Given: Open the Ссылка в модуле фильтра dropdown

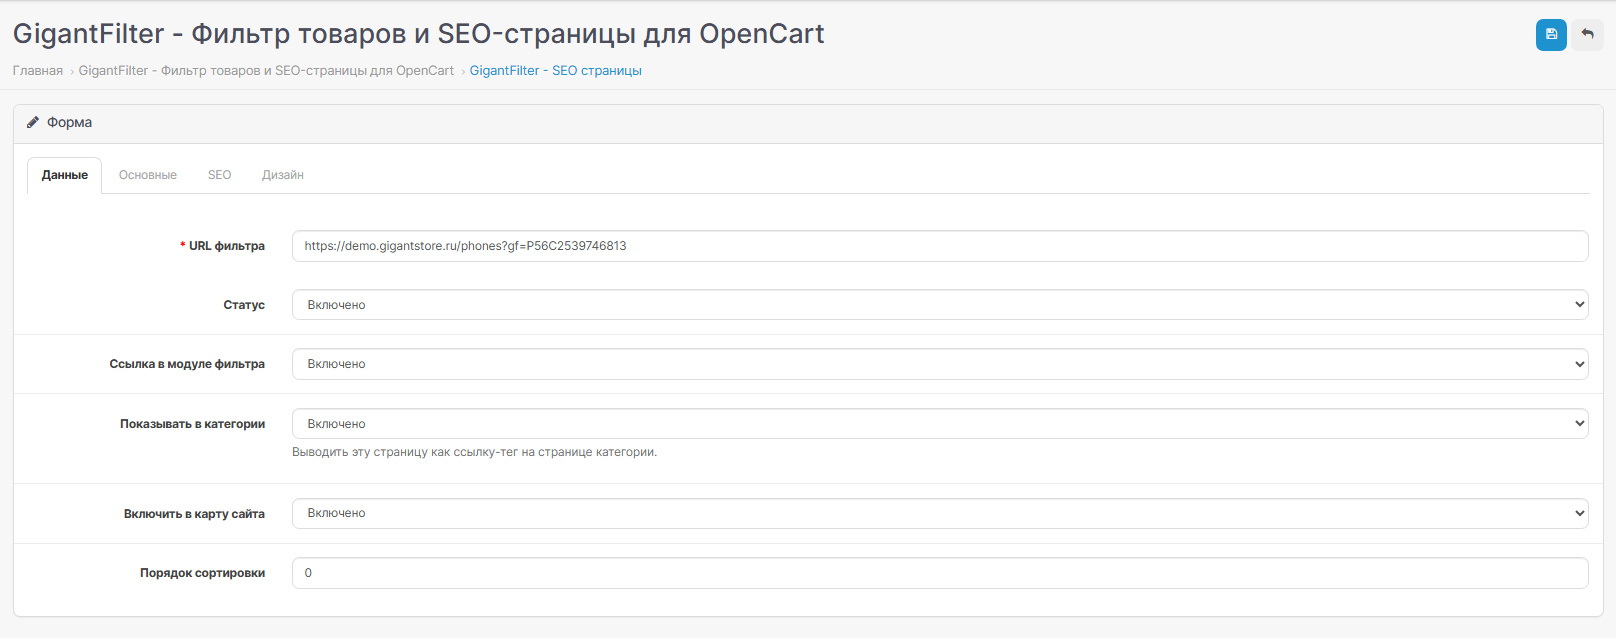Looking at the screenshot, I should point(940,364).
